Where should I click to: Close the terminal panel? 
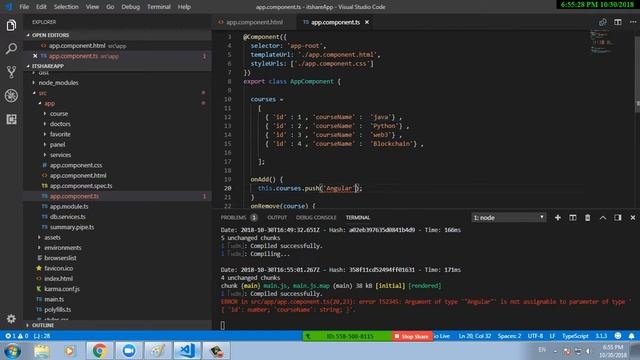tap(633, 218)
